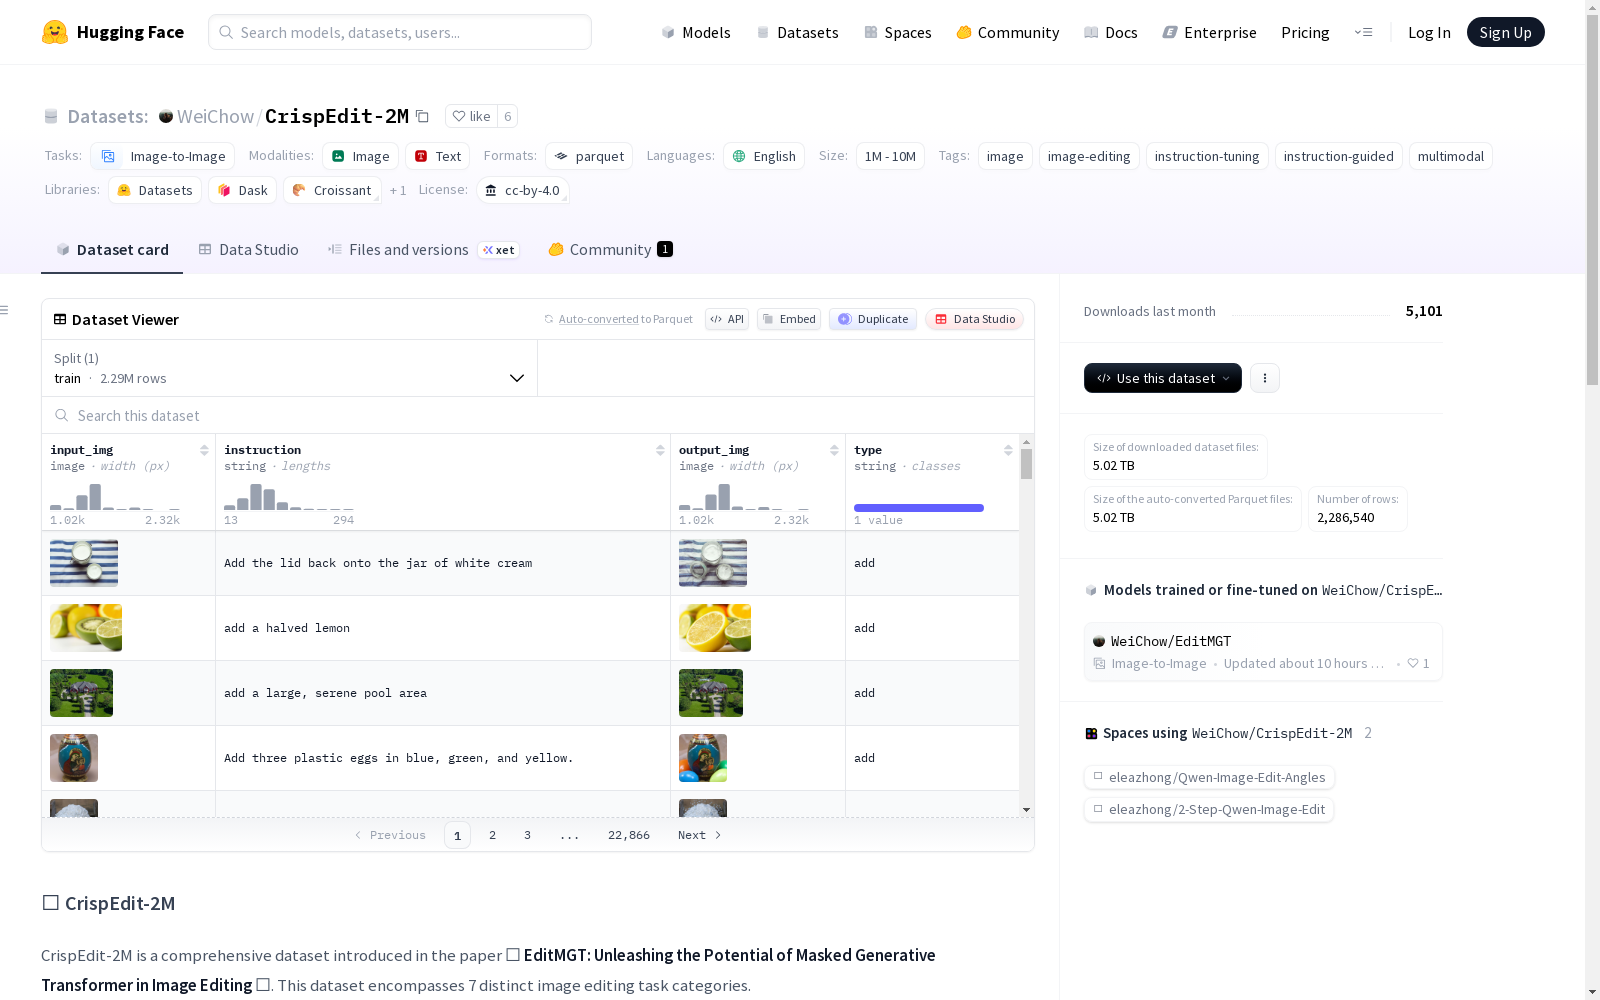Copy the dataset name with the copy icon
Screen dimensions: 1600x1000
[x=423, y=116]
